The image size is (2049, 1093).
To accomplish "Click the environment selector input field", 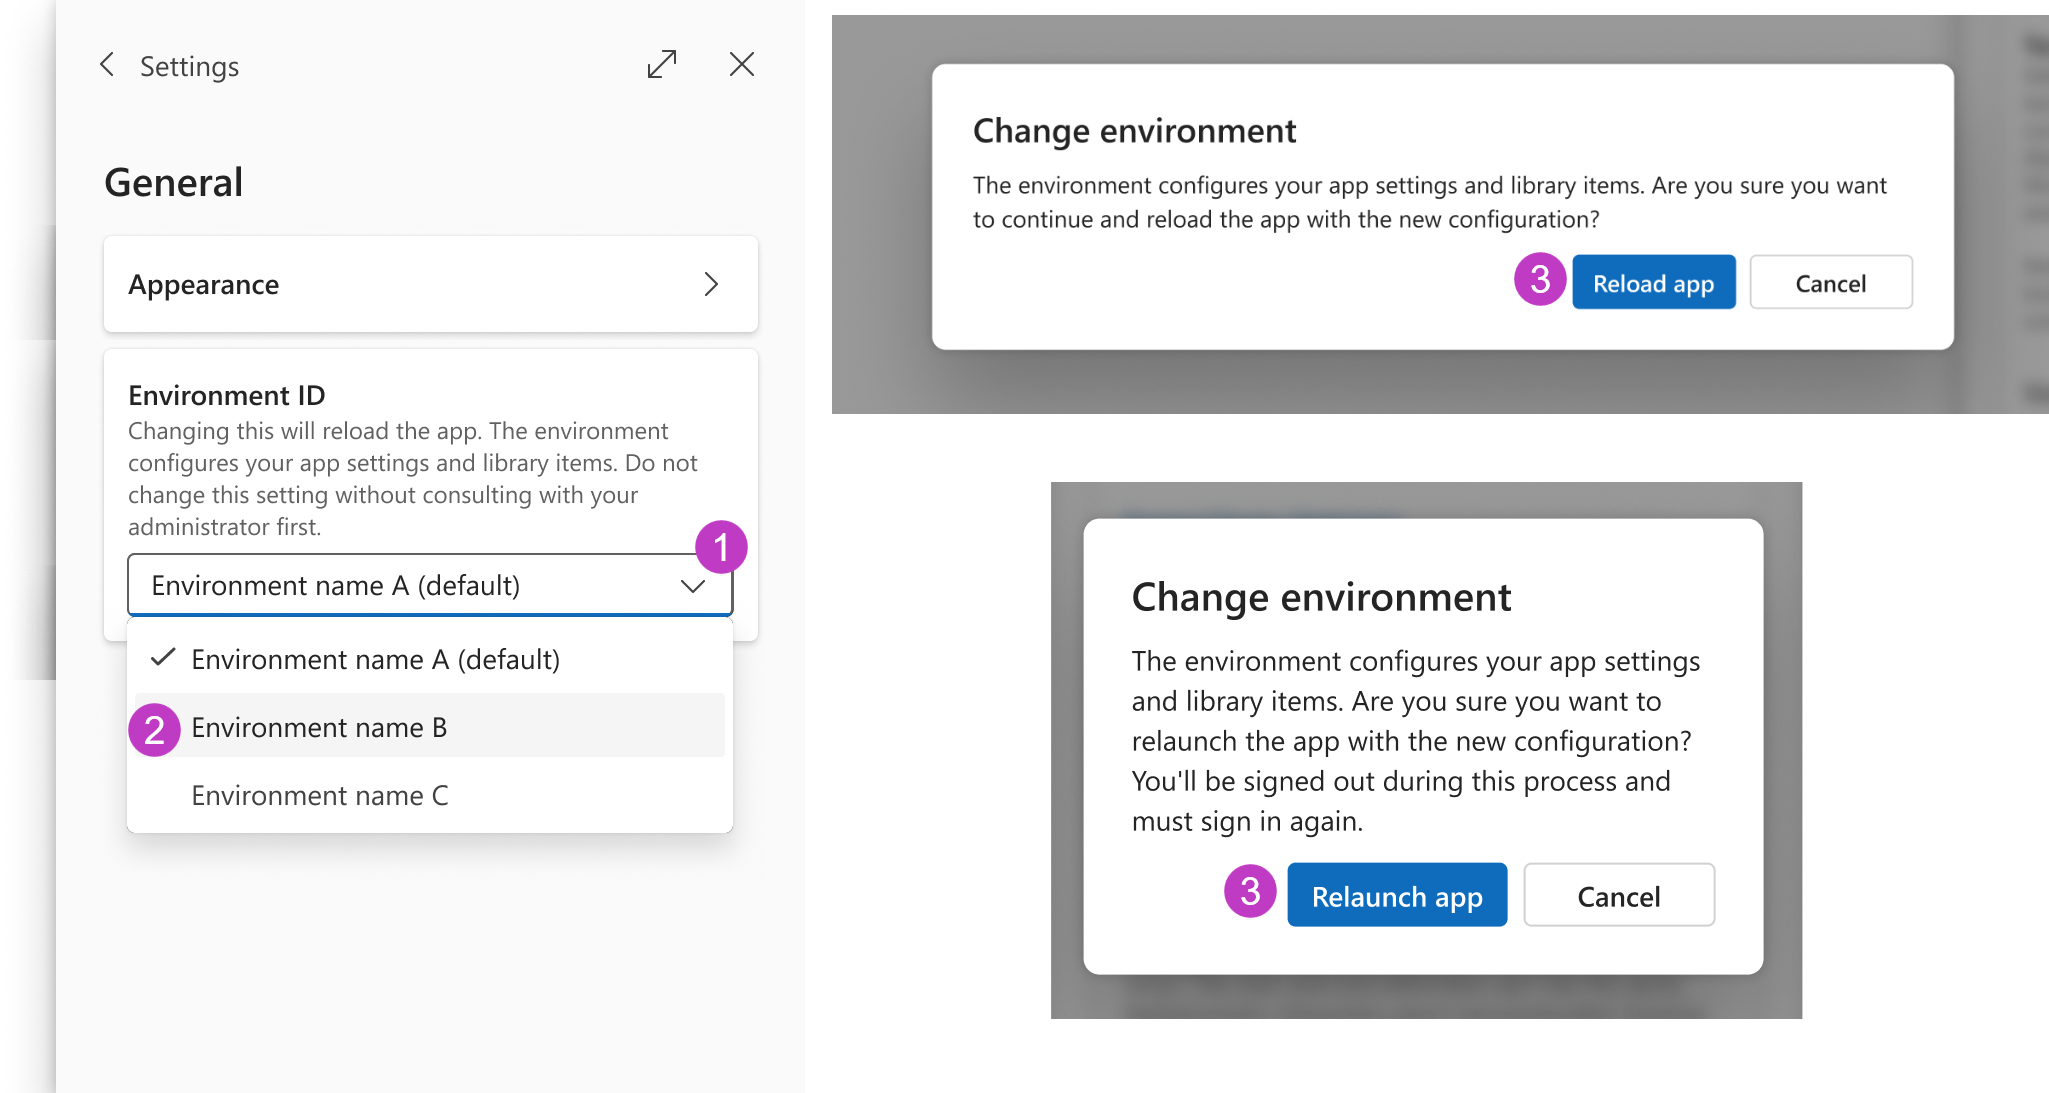I will click(x=400, y=585).
